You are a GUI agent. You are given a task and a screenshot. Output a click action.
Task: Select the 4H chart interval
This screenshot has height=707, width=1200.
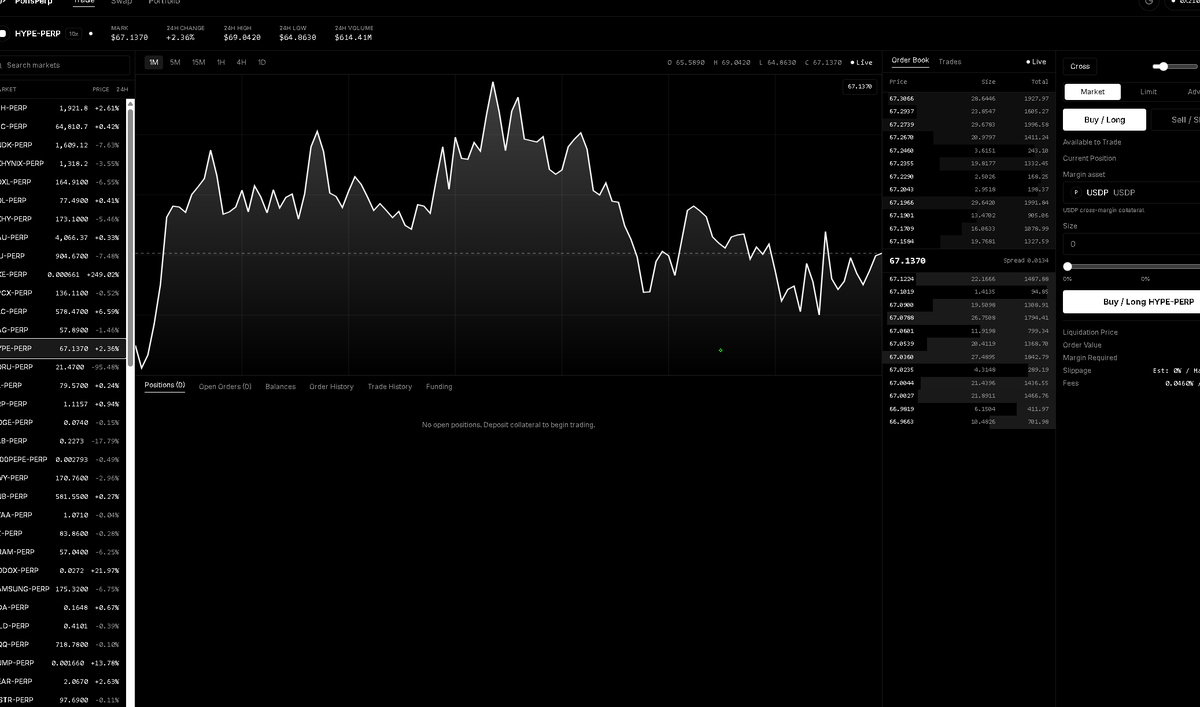click(241, 62)
